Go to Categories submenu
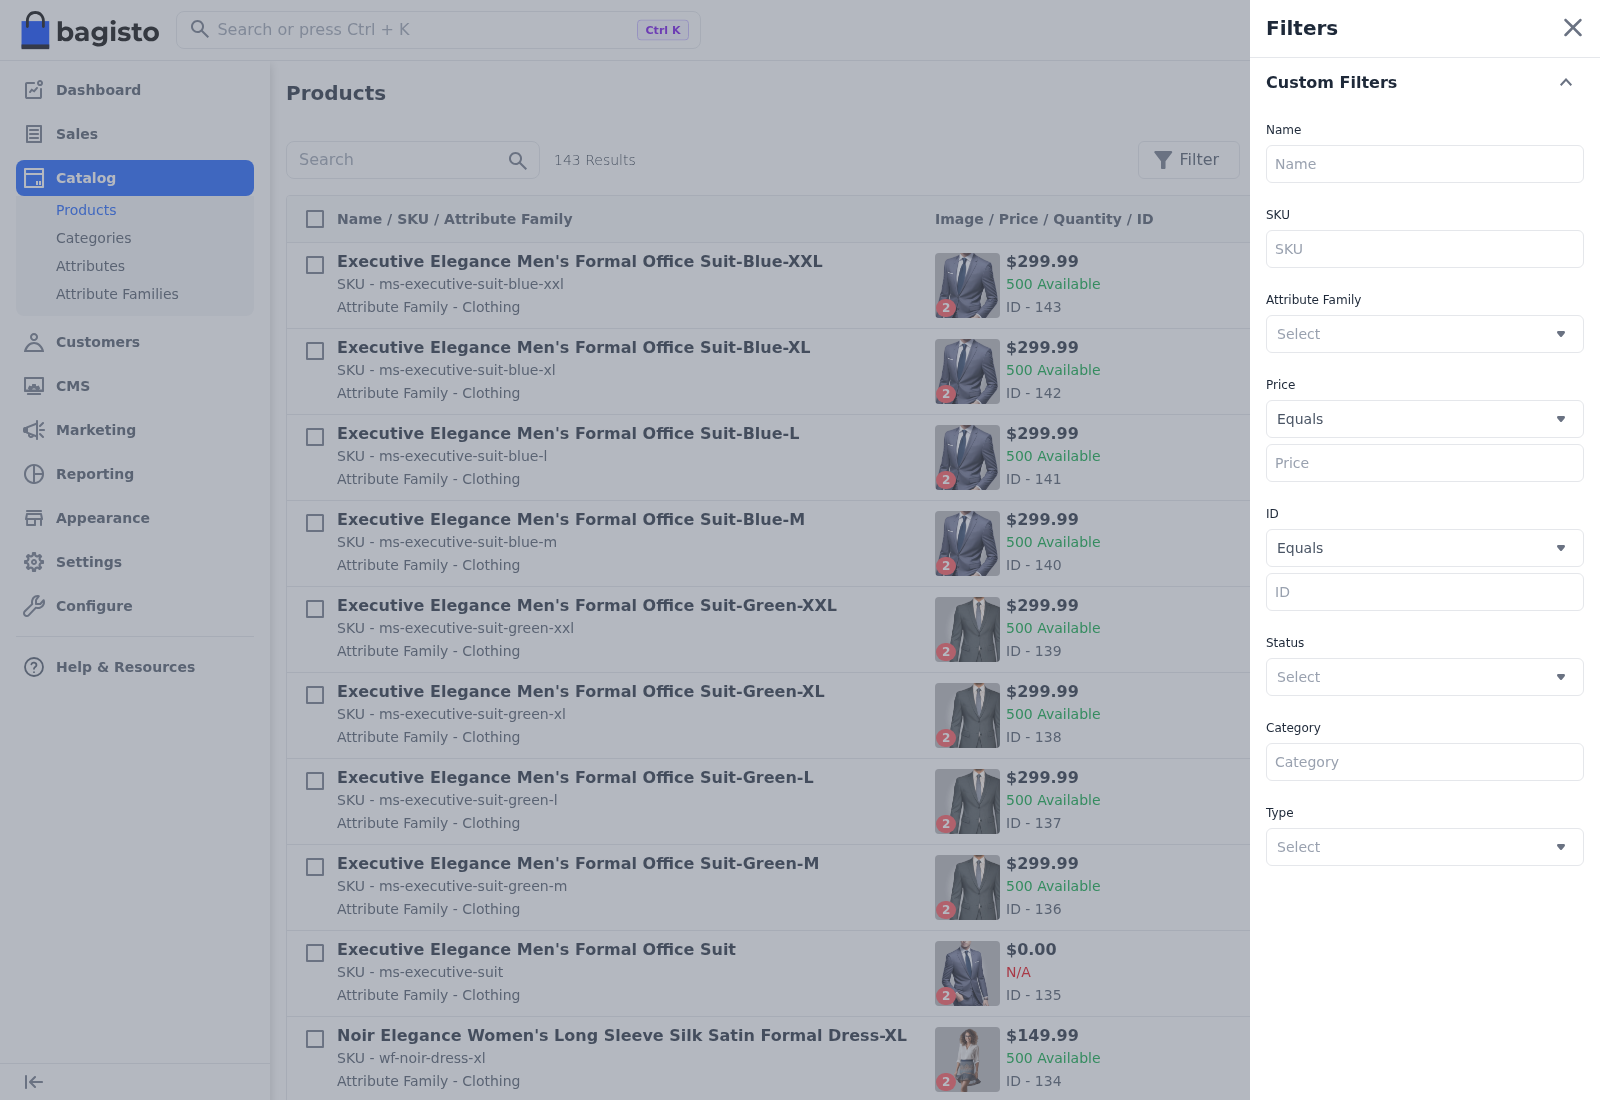This screenshot has width=1600, height=1100. [x=93, y=238]
